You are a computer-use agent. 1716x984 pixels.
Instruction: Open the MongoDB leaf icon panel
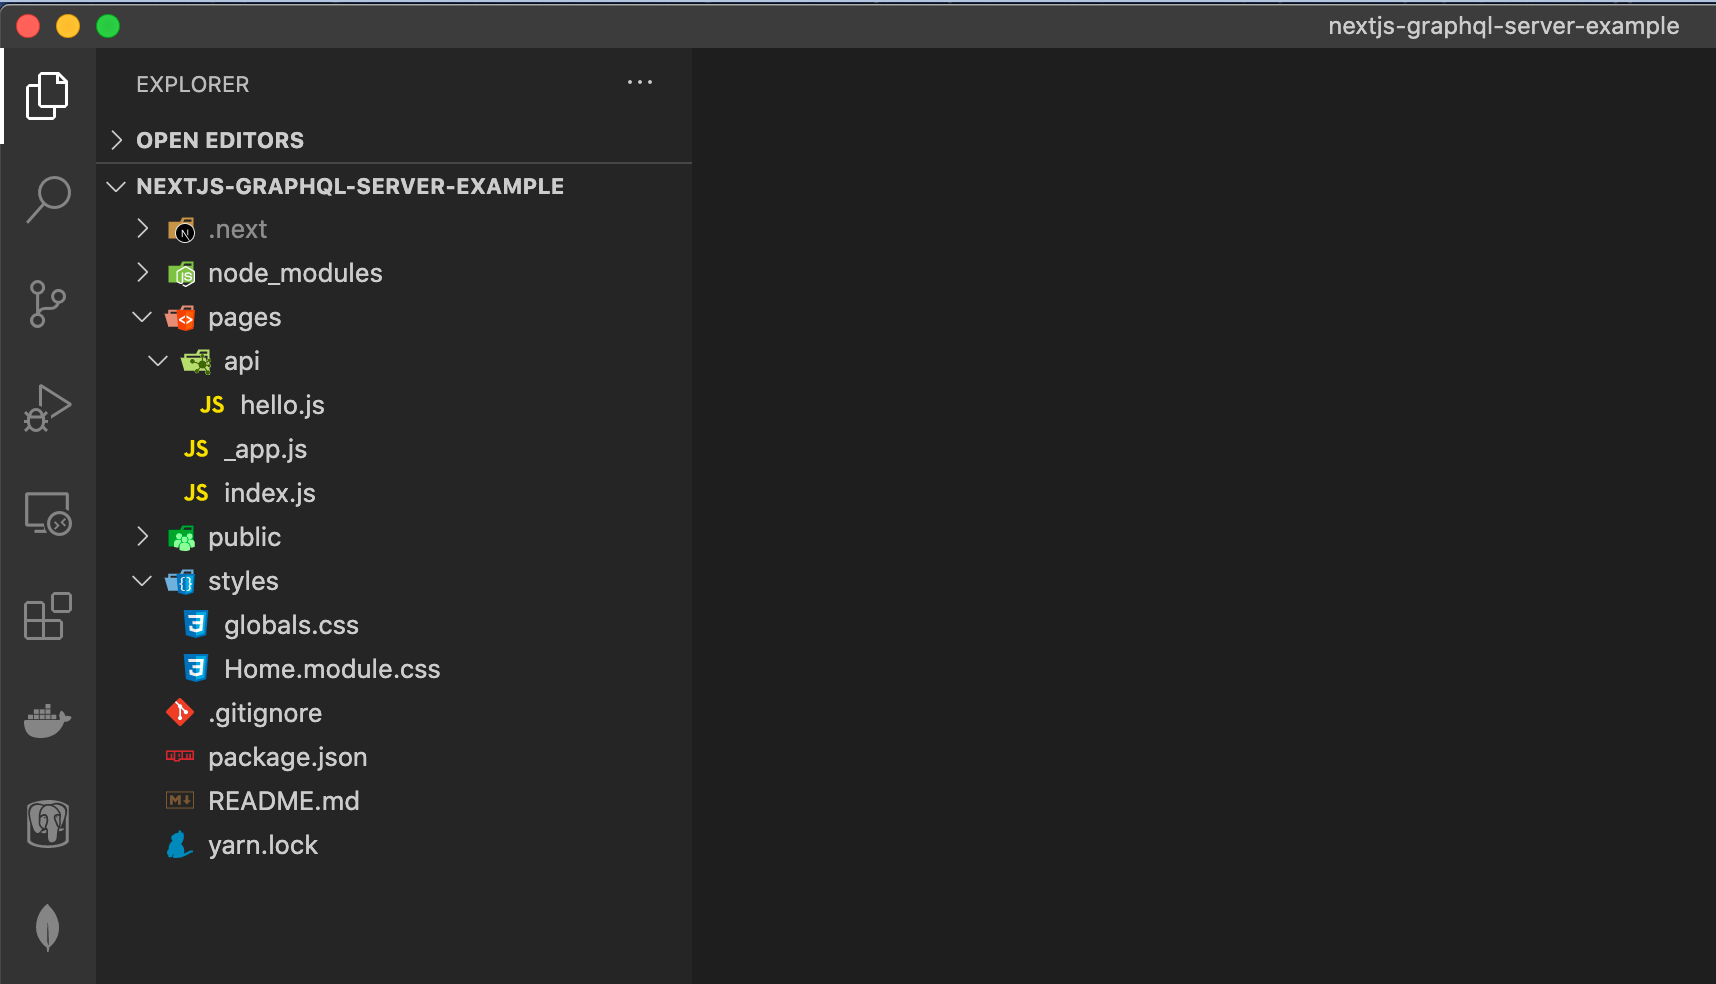point(47,927)
